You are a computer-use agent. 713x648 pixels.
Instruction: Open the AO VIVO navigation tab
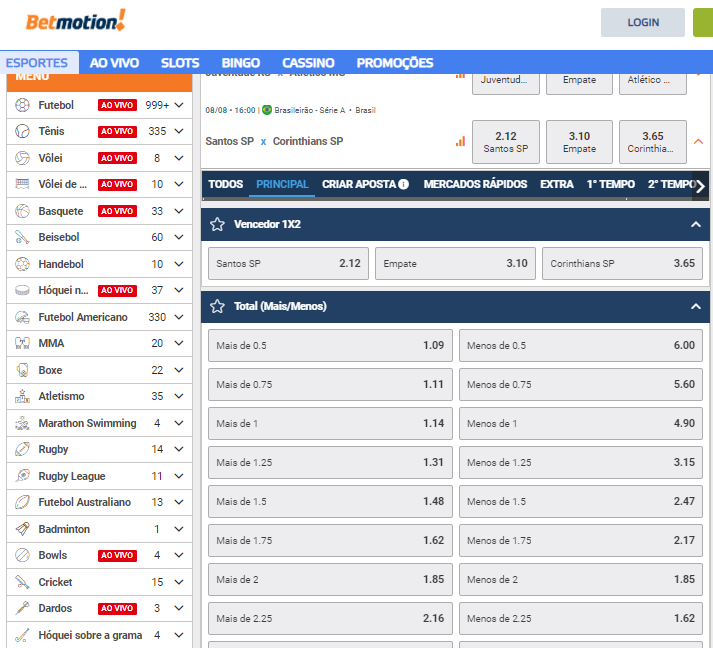(x=114, y=63)
